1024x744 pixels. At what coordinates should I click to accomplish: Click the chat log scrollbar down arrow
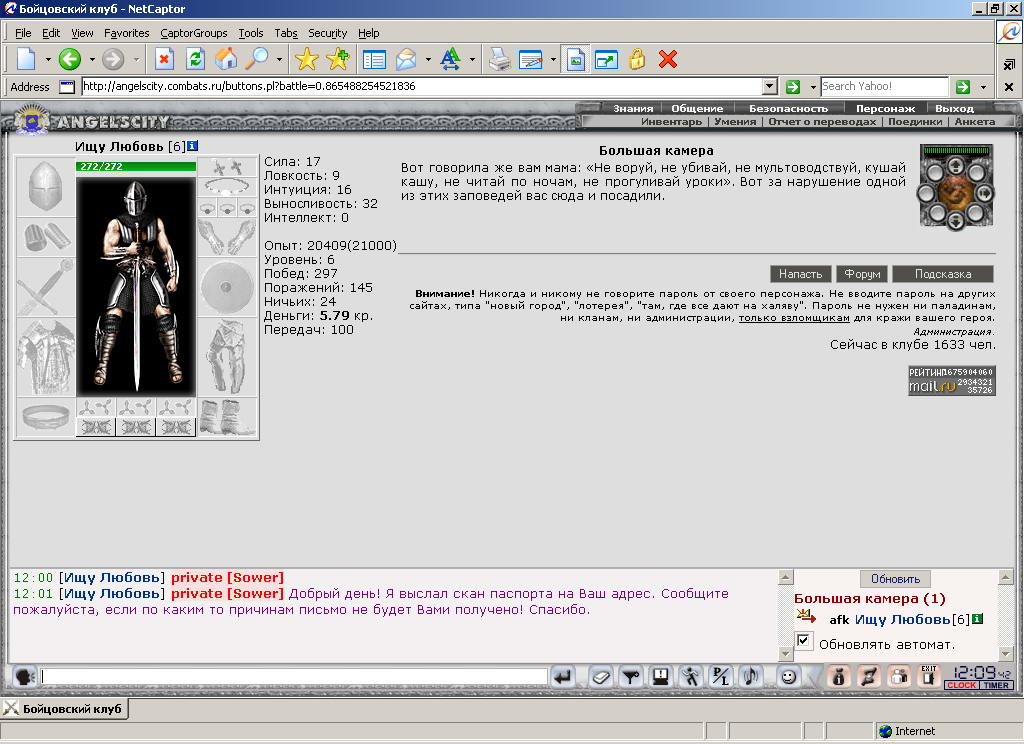[786, 653]
